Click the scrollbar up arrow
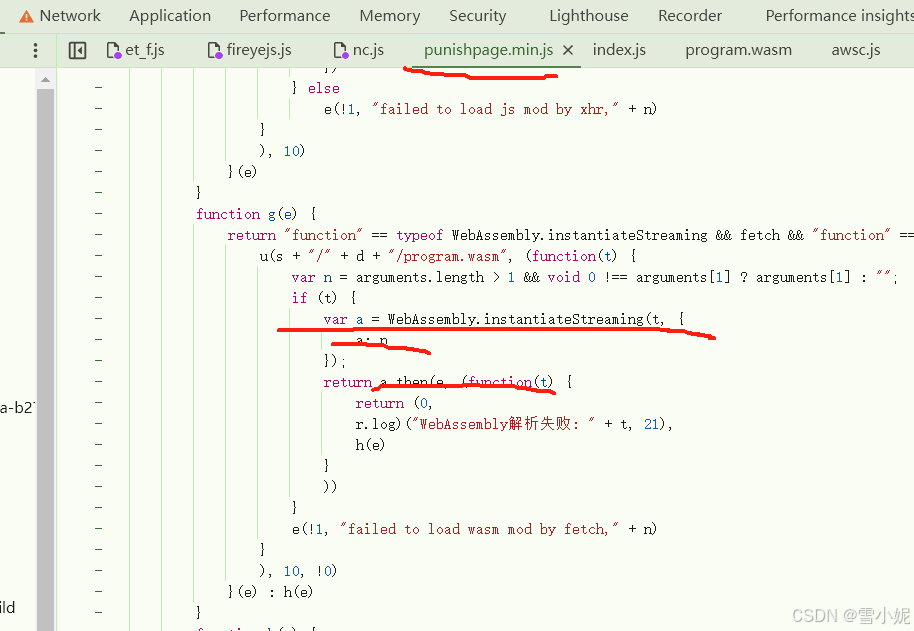 point(45,80)
